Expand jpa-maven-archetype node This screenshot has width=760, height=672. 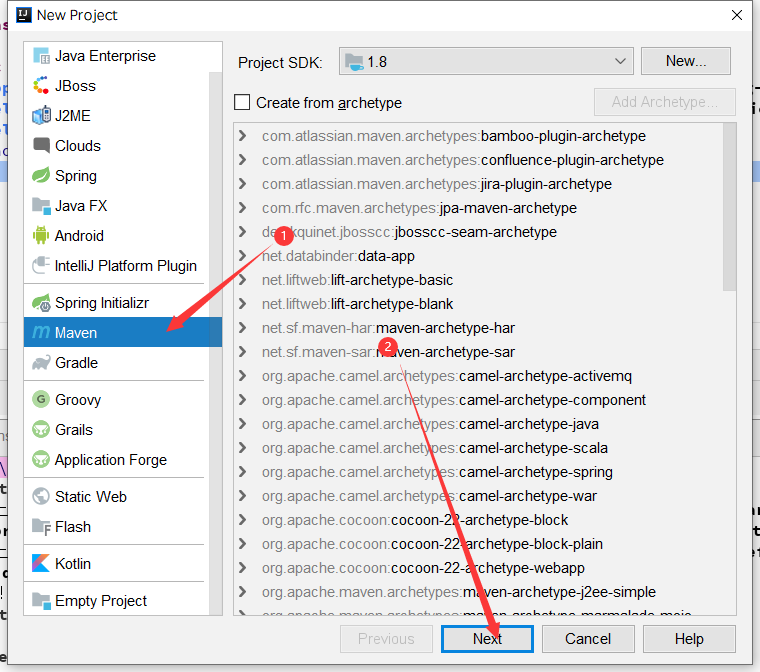[x=242, y=208]
